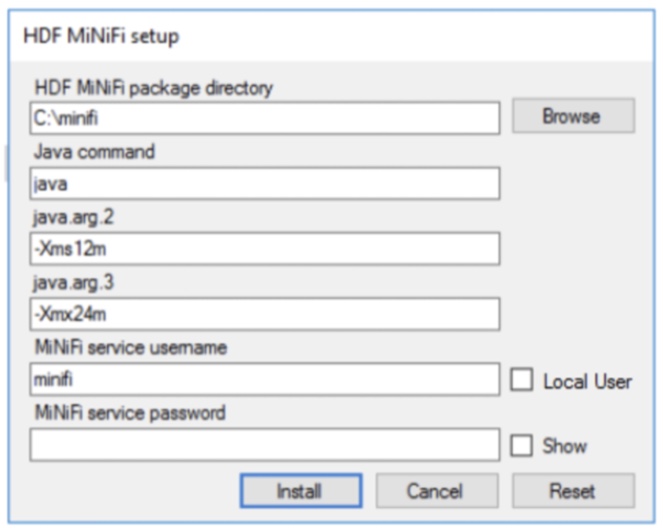Focus the empty MiNiFi service password field
The height and width of the screenshot is (532, 663).
[264, 445]
